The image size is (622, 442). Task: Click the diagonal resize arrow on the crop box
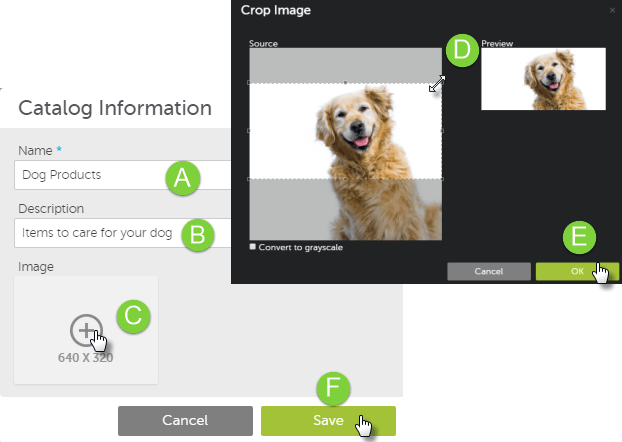[436, 87]
